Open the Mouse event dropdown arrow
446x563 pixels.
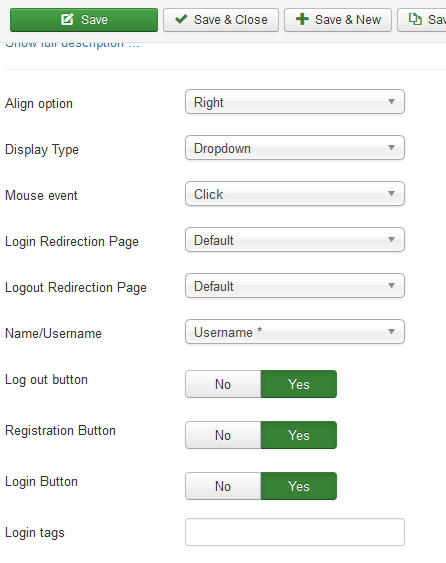pos(391,194)
